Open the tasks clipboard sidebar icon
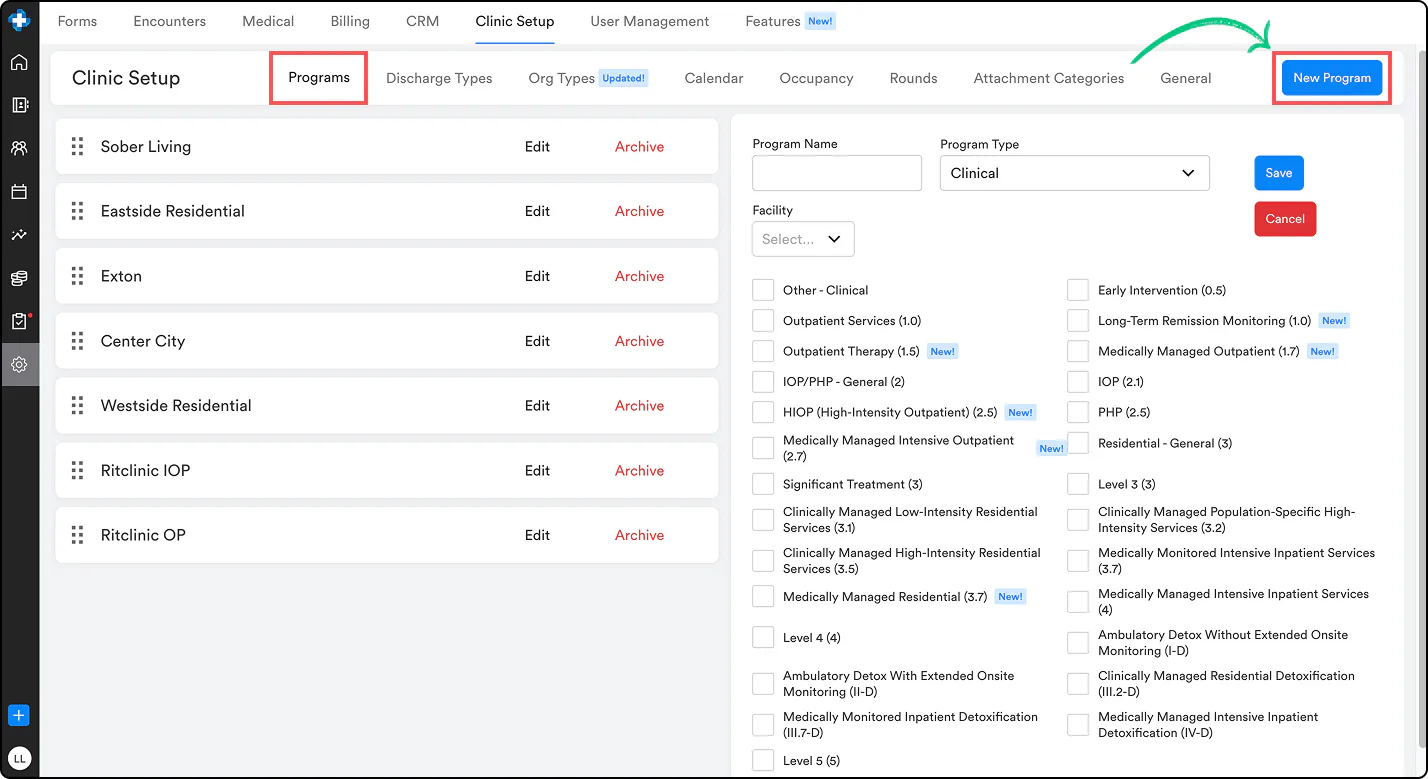The height and width of the screenshot is (779, 1428). click(x=19, y=321)
